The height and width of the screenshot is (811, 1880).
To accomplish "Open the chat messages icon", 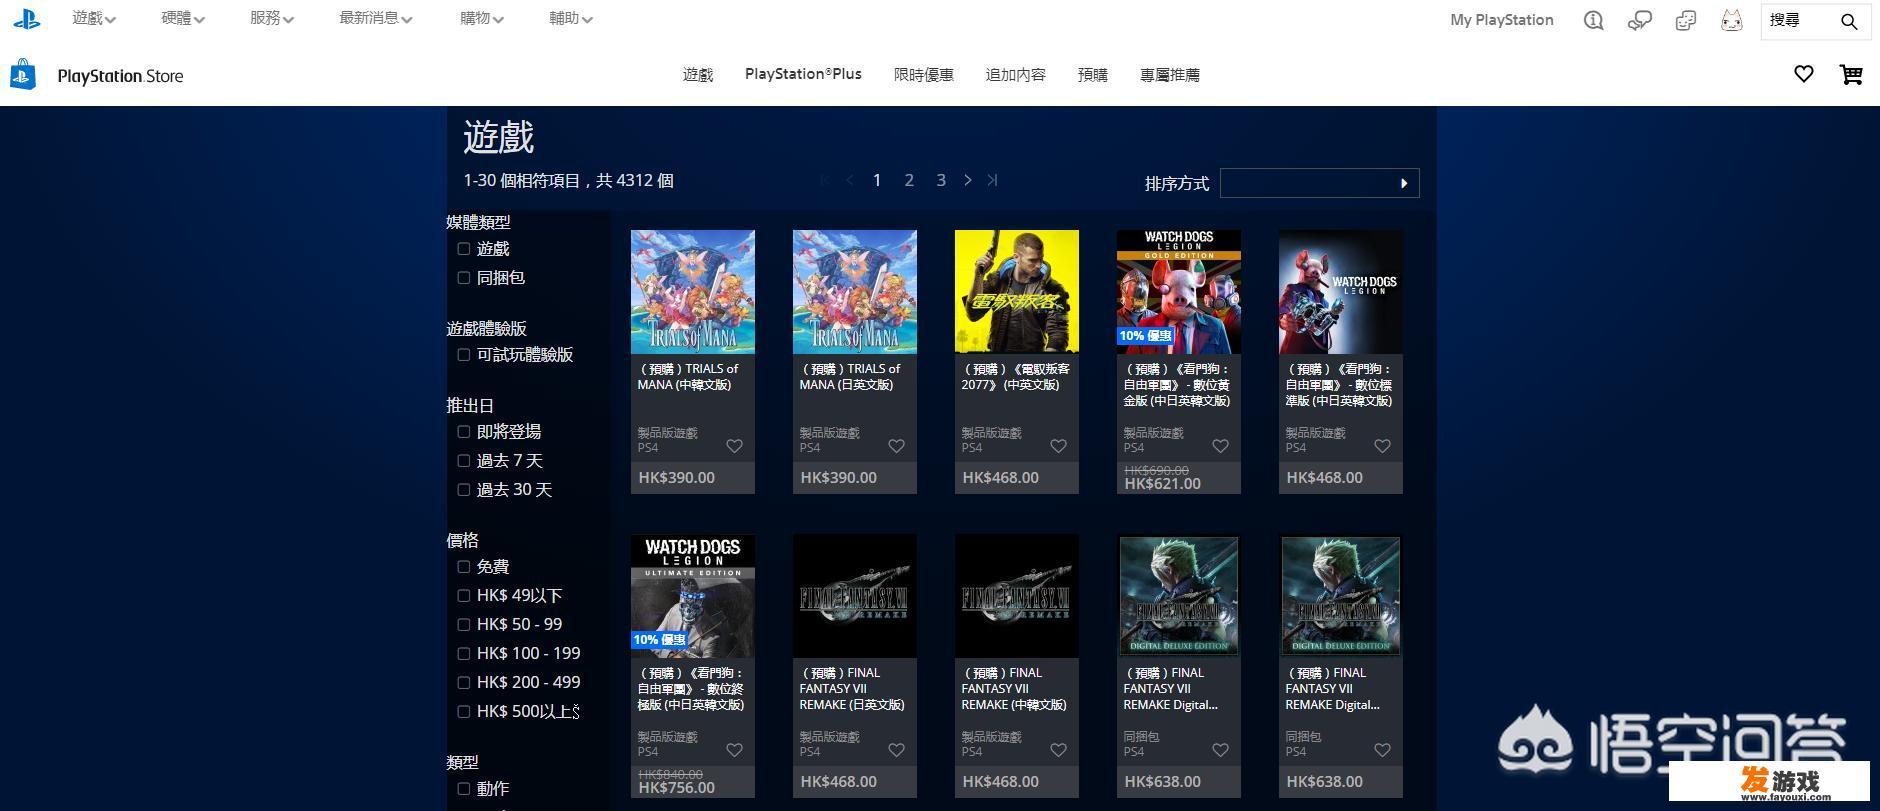I will (1639, 20).
